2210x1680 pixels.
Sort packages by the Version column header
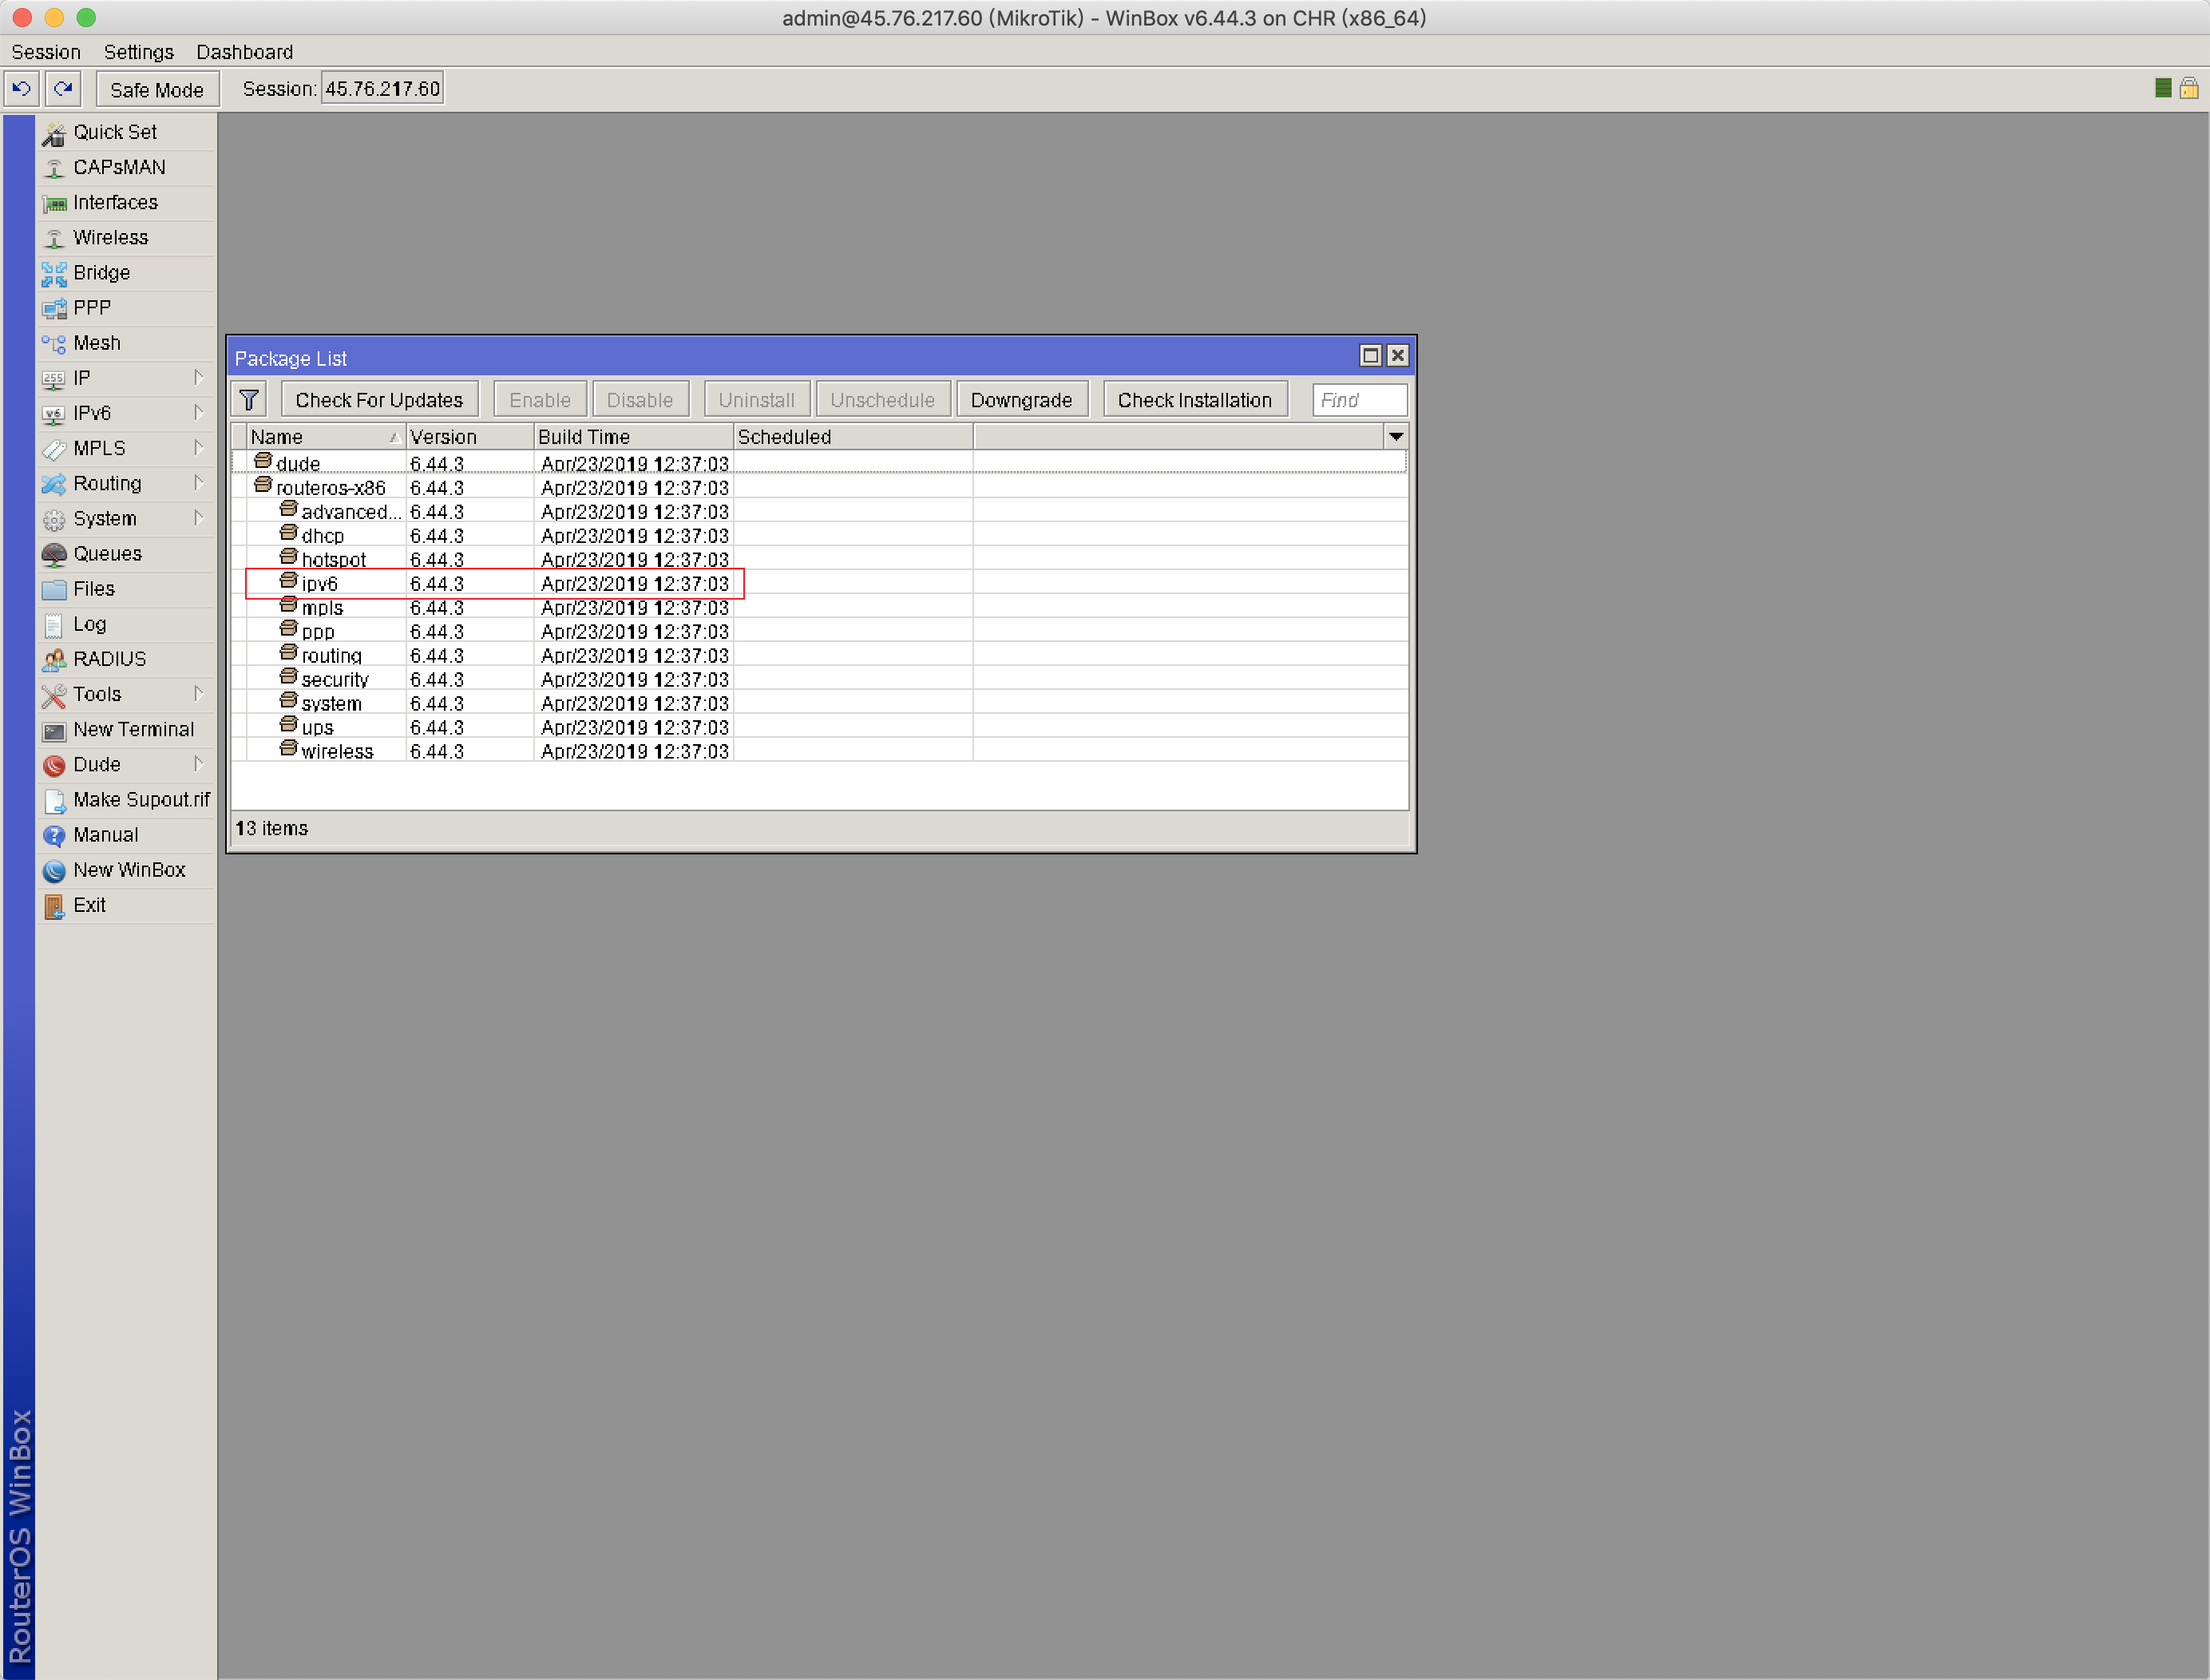(x=470, y=437)
